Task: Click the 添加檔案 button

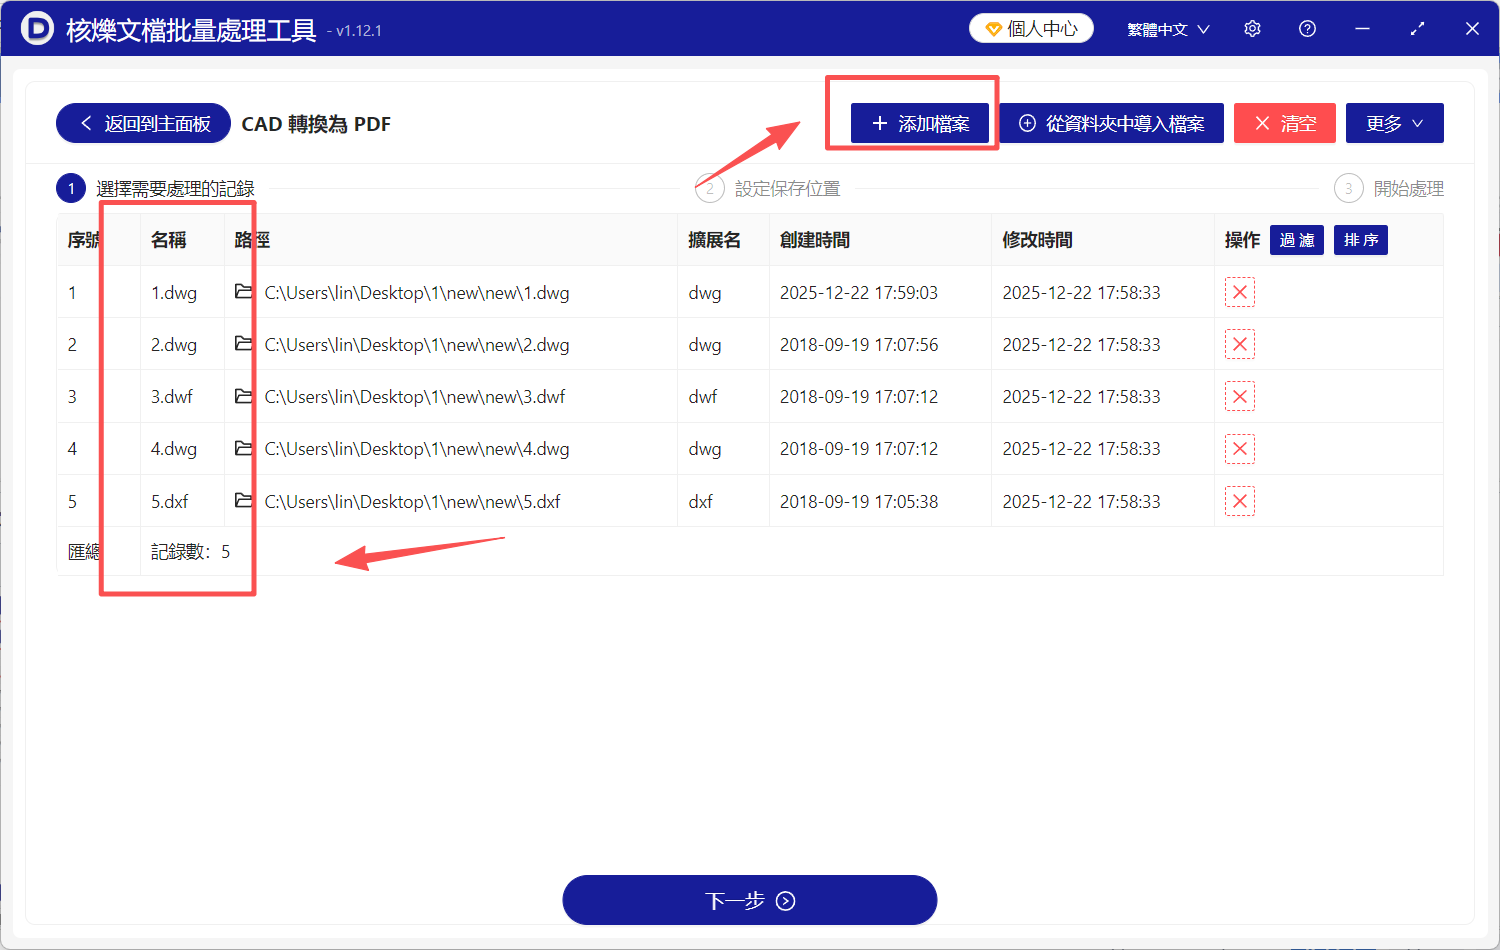Action: tap(920, 122)
